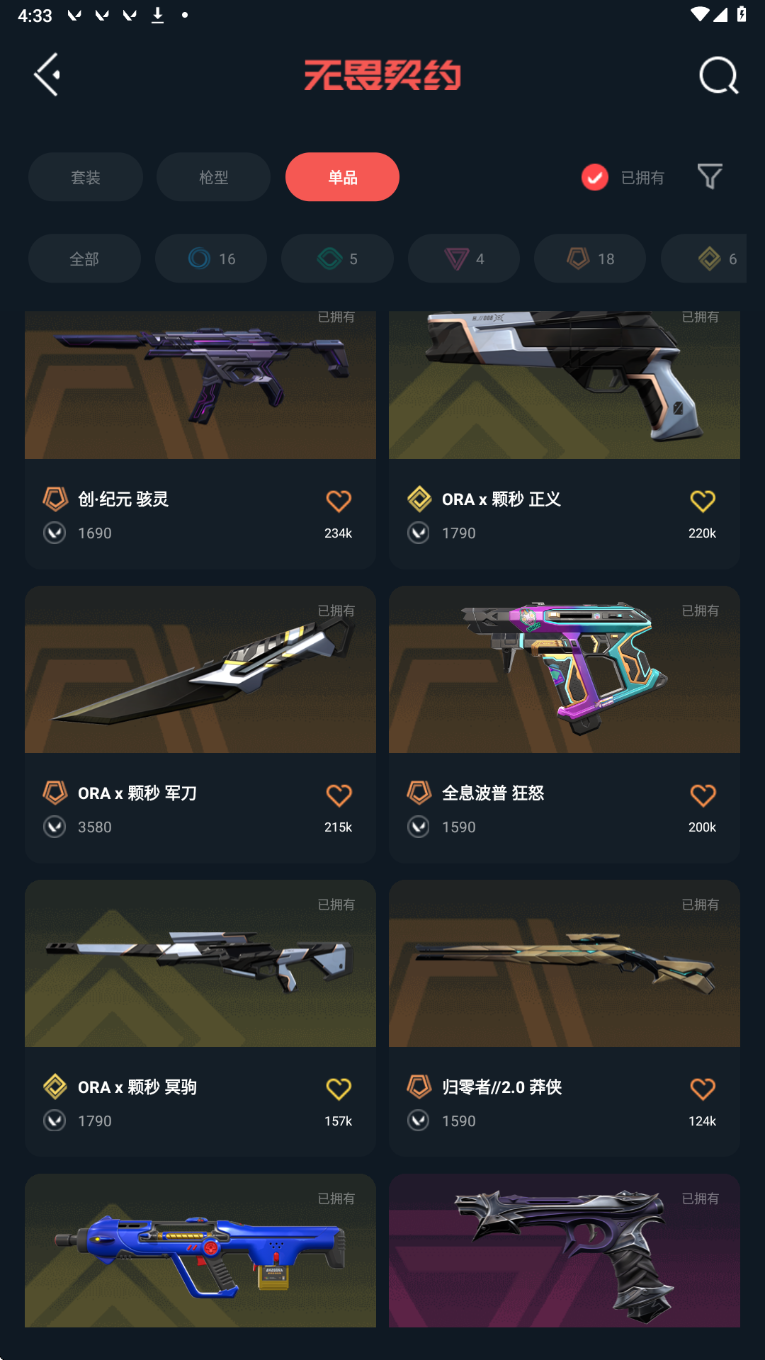Select the 单品 tab
The width and height of the screenshot is (765, 1360).
(342, 177)
